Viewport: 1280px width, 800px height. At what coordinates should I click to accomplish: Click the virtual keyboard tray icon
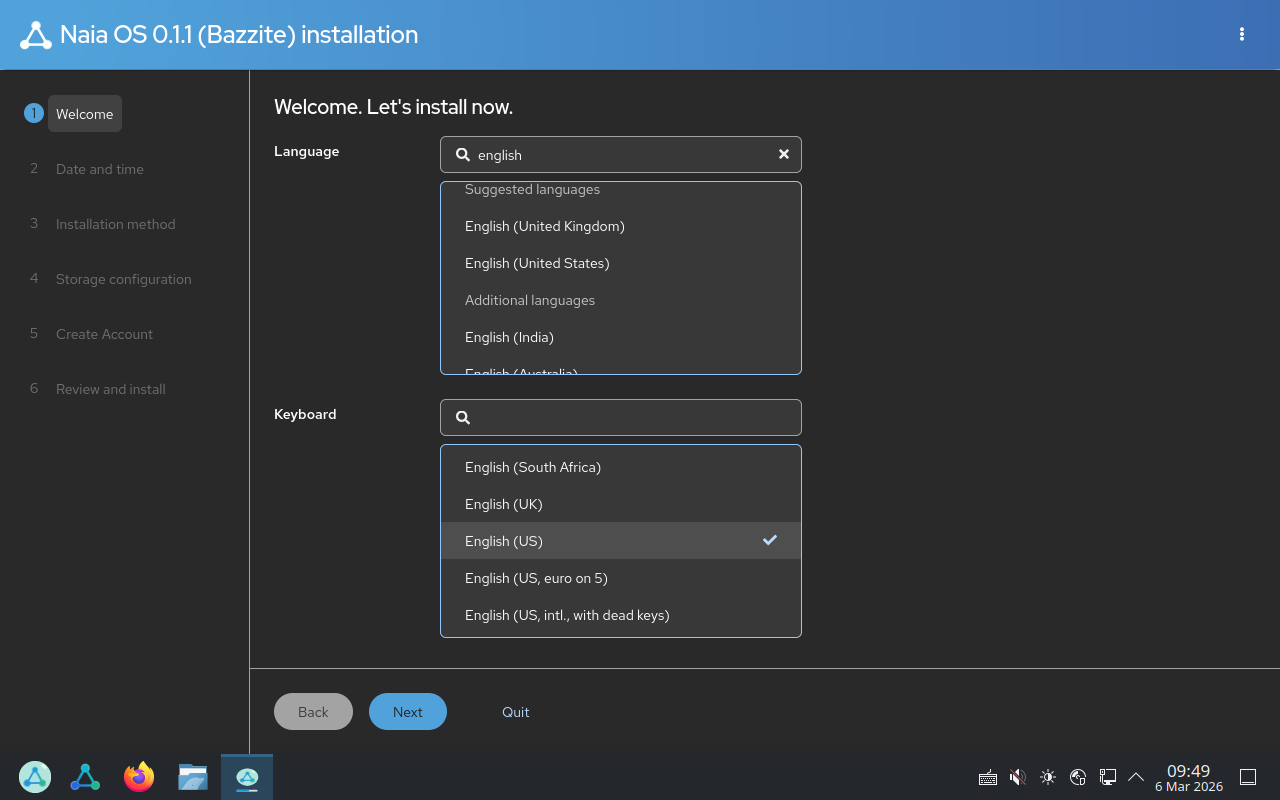coord(987,777)
